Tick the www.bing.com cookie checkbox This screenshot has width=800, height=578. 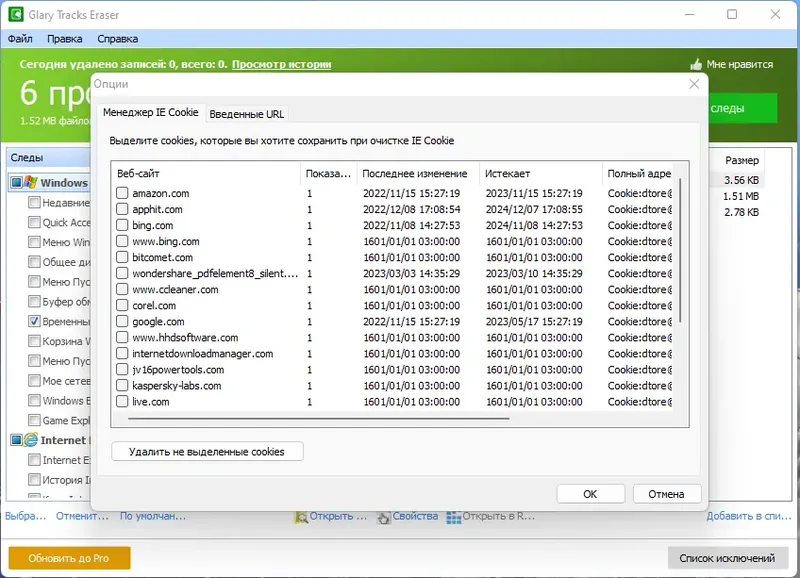(122, 241)
